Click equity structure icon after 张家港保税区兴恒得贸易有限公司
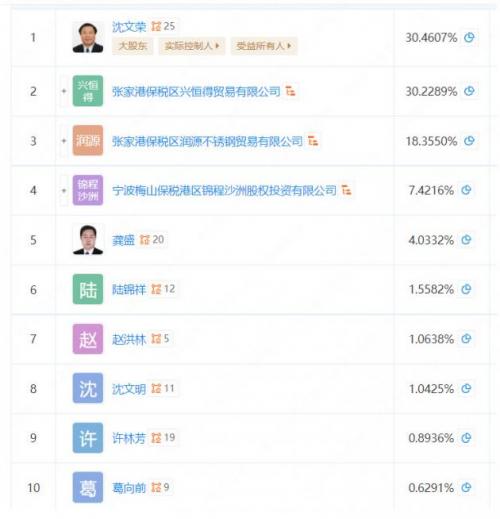Screen dimensions: 500x519 point(291,91)
